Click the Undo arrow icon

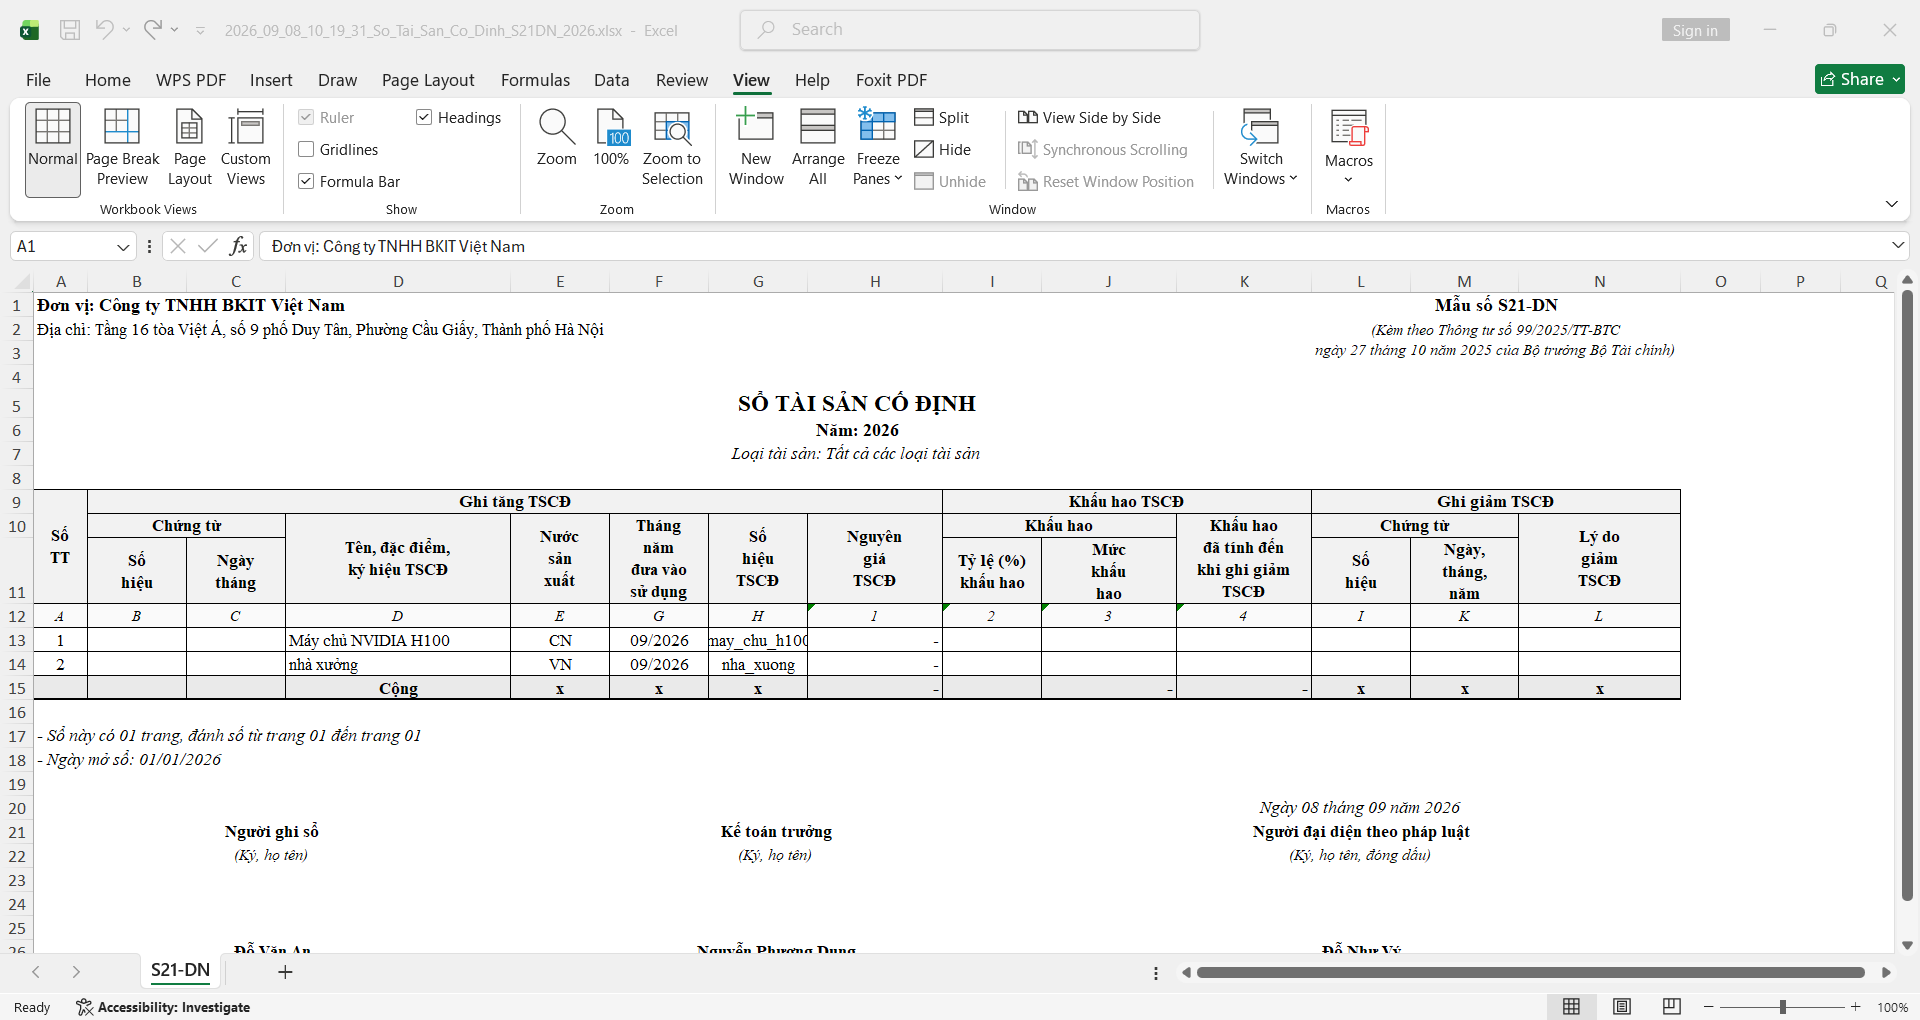104,30
